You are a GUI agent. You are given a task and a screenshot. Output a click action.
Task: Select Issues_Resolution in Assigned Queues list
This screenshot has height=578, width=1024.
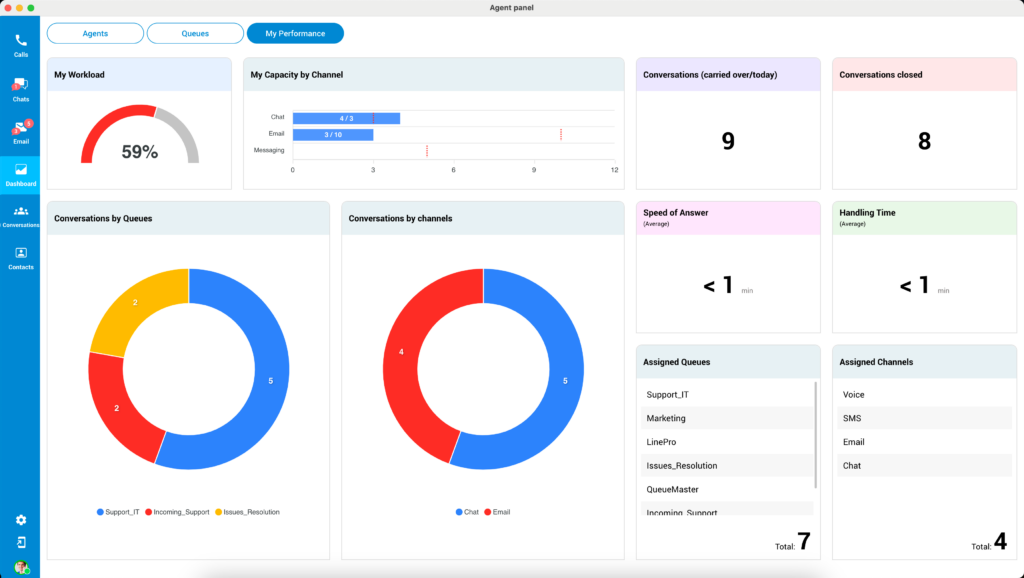(x=727, y=466)
